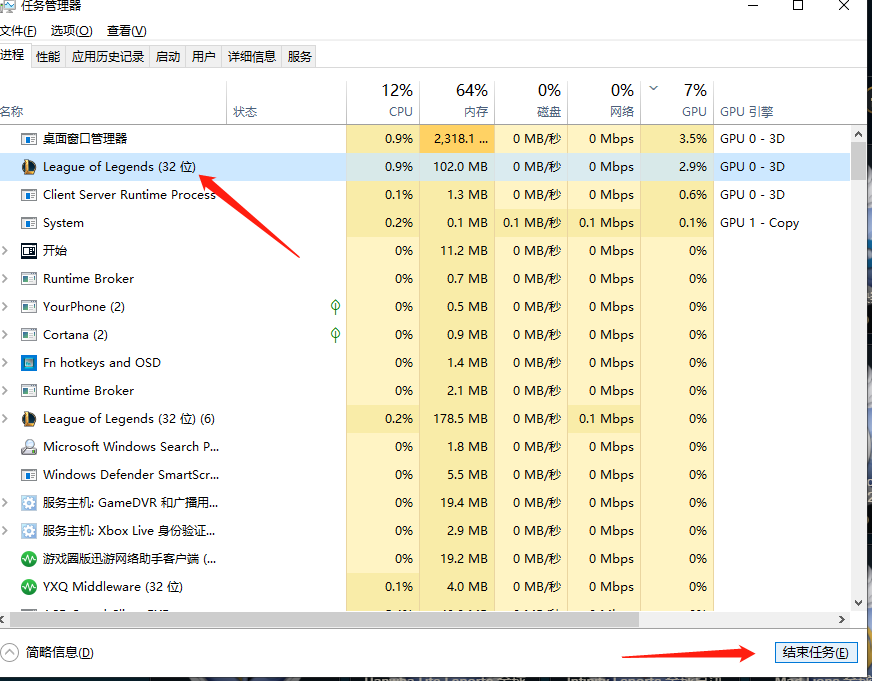Click the Task Manager title bar icon

pyautogui.click(x=7, y=6)
